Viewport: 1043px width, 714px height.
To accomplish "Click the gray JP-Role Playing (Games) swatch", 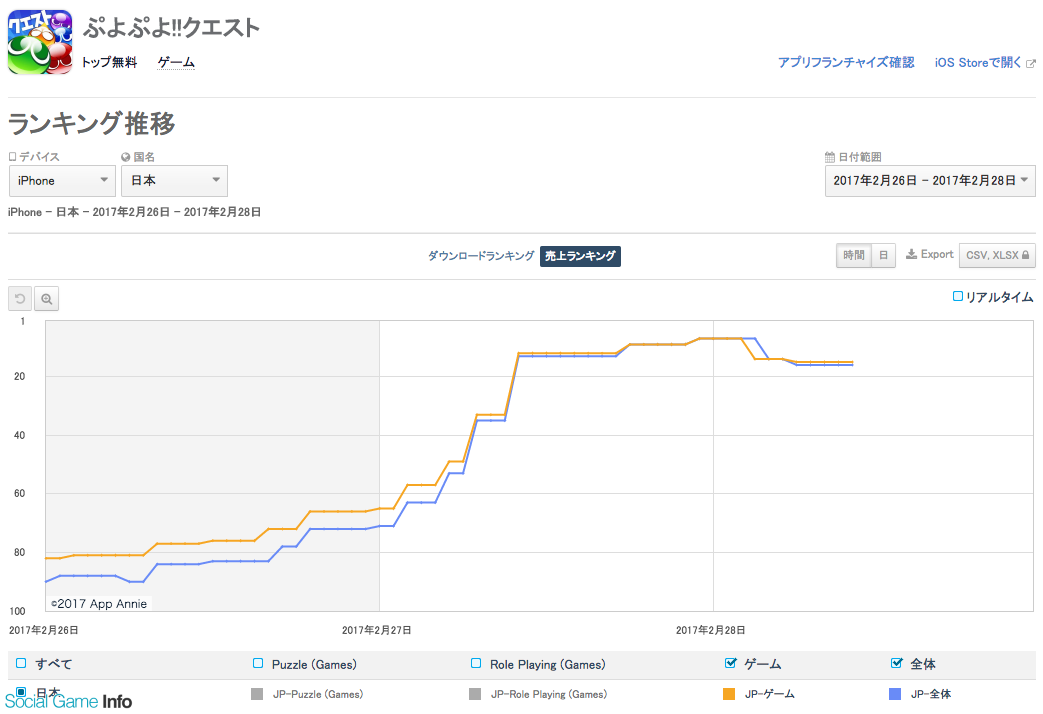I will 475,694.
